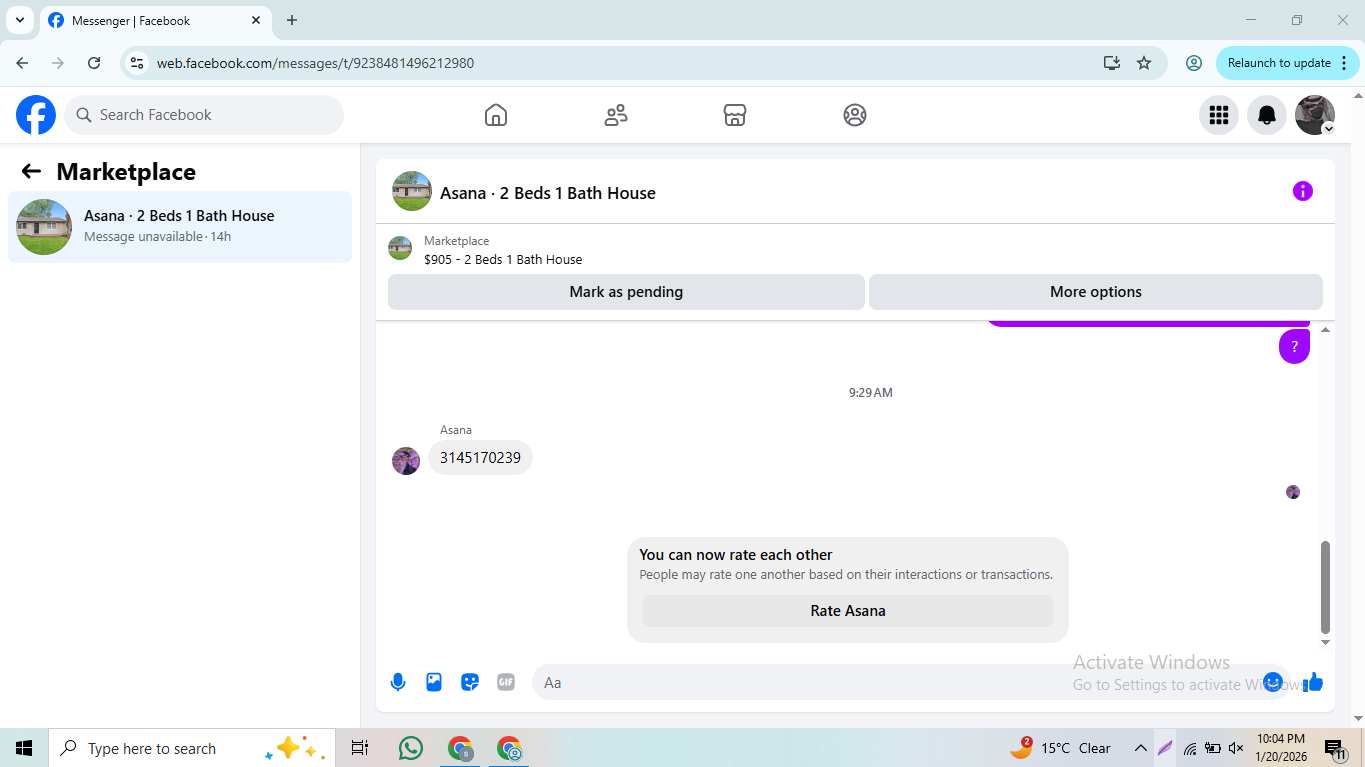The width and height of the screenshot is (1365, 767).
Task: Click the install app icon in address bar
Action: pos(1112,63)
